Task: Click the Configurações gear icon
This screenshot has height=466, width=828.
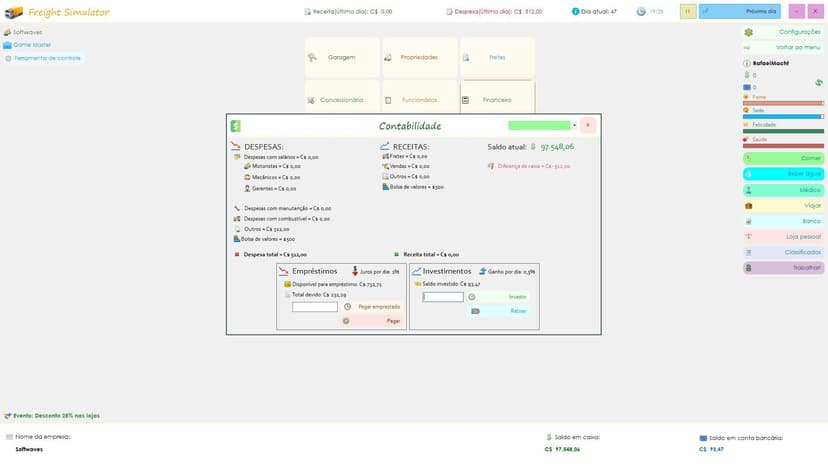Action: tap(748, 32)
